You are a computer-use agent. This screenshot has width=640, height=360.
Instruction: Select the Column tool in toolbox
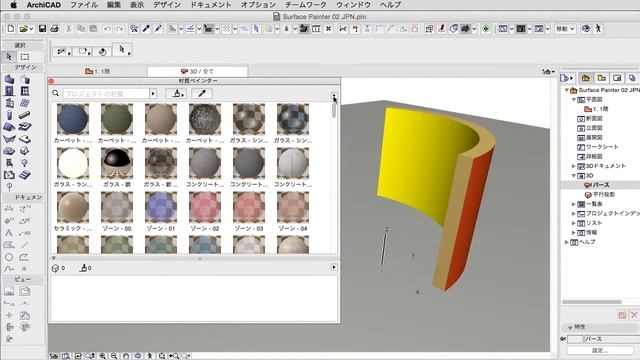[x=9, y=115]
